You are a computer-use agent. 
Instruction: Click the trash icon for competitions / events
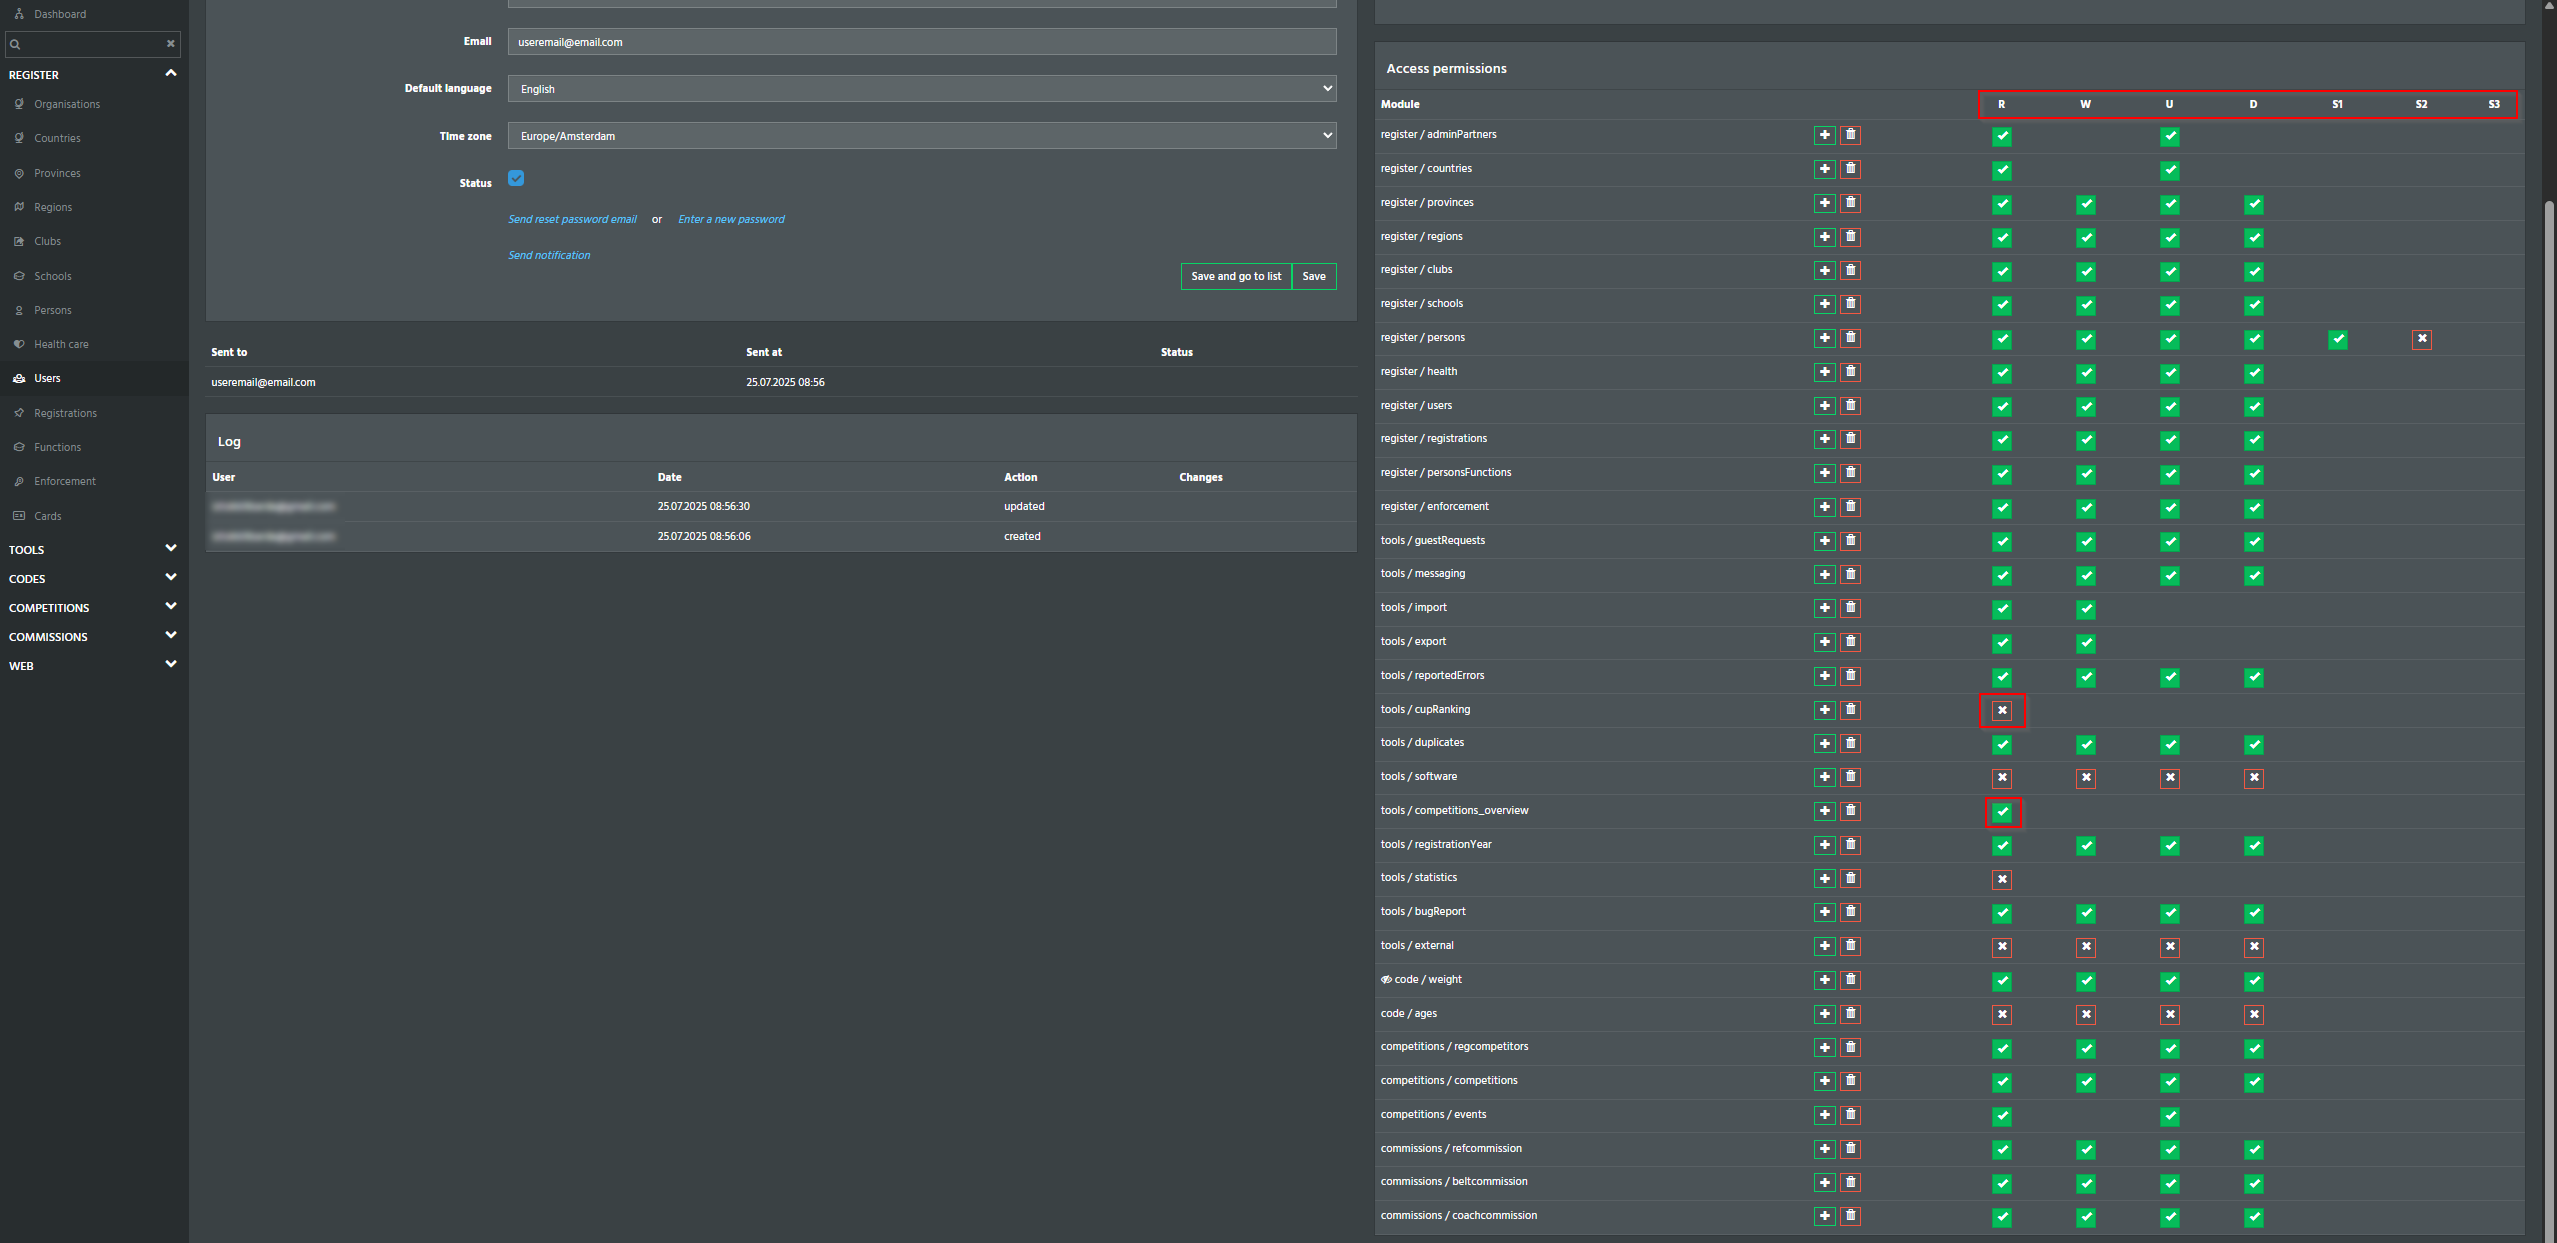[1850, 1115]
